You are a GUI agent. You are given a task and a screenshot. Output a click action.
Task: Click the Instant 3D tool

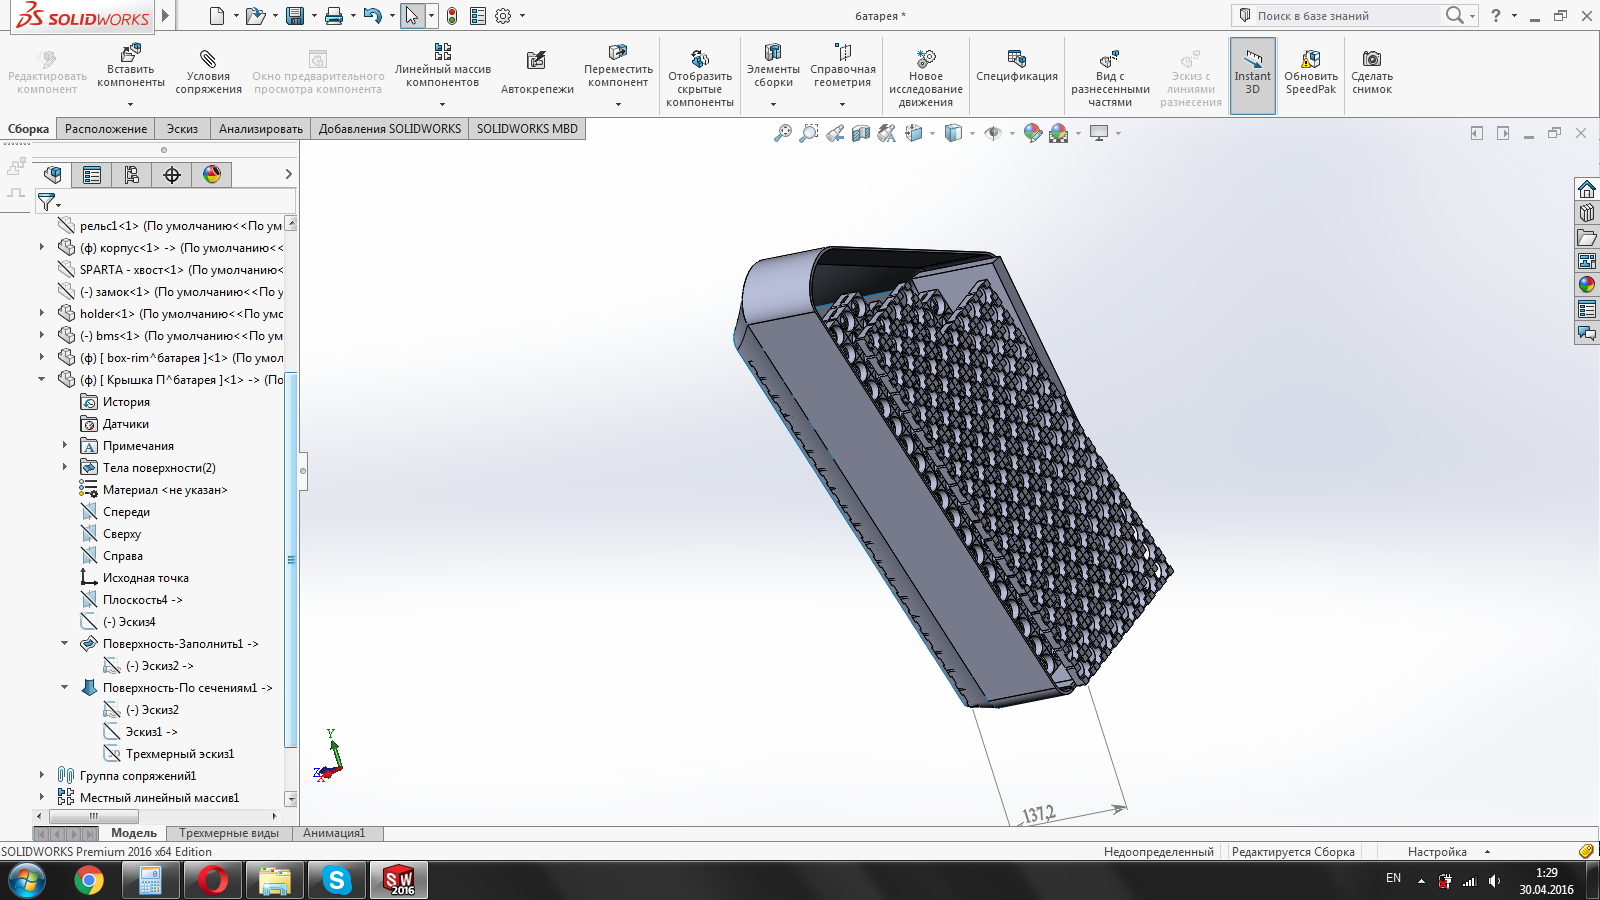click(1252, 75)
